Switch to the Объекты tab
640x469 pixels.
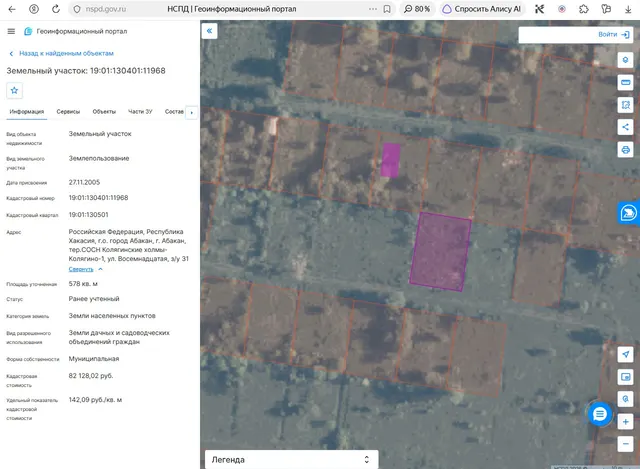(x=104, y=111)
